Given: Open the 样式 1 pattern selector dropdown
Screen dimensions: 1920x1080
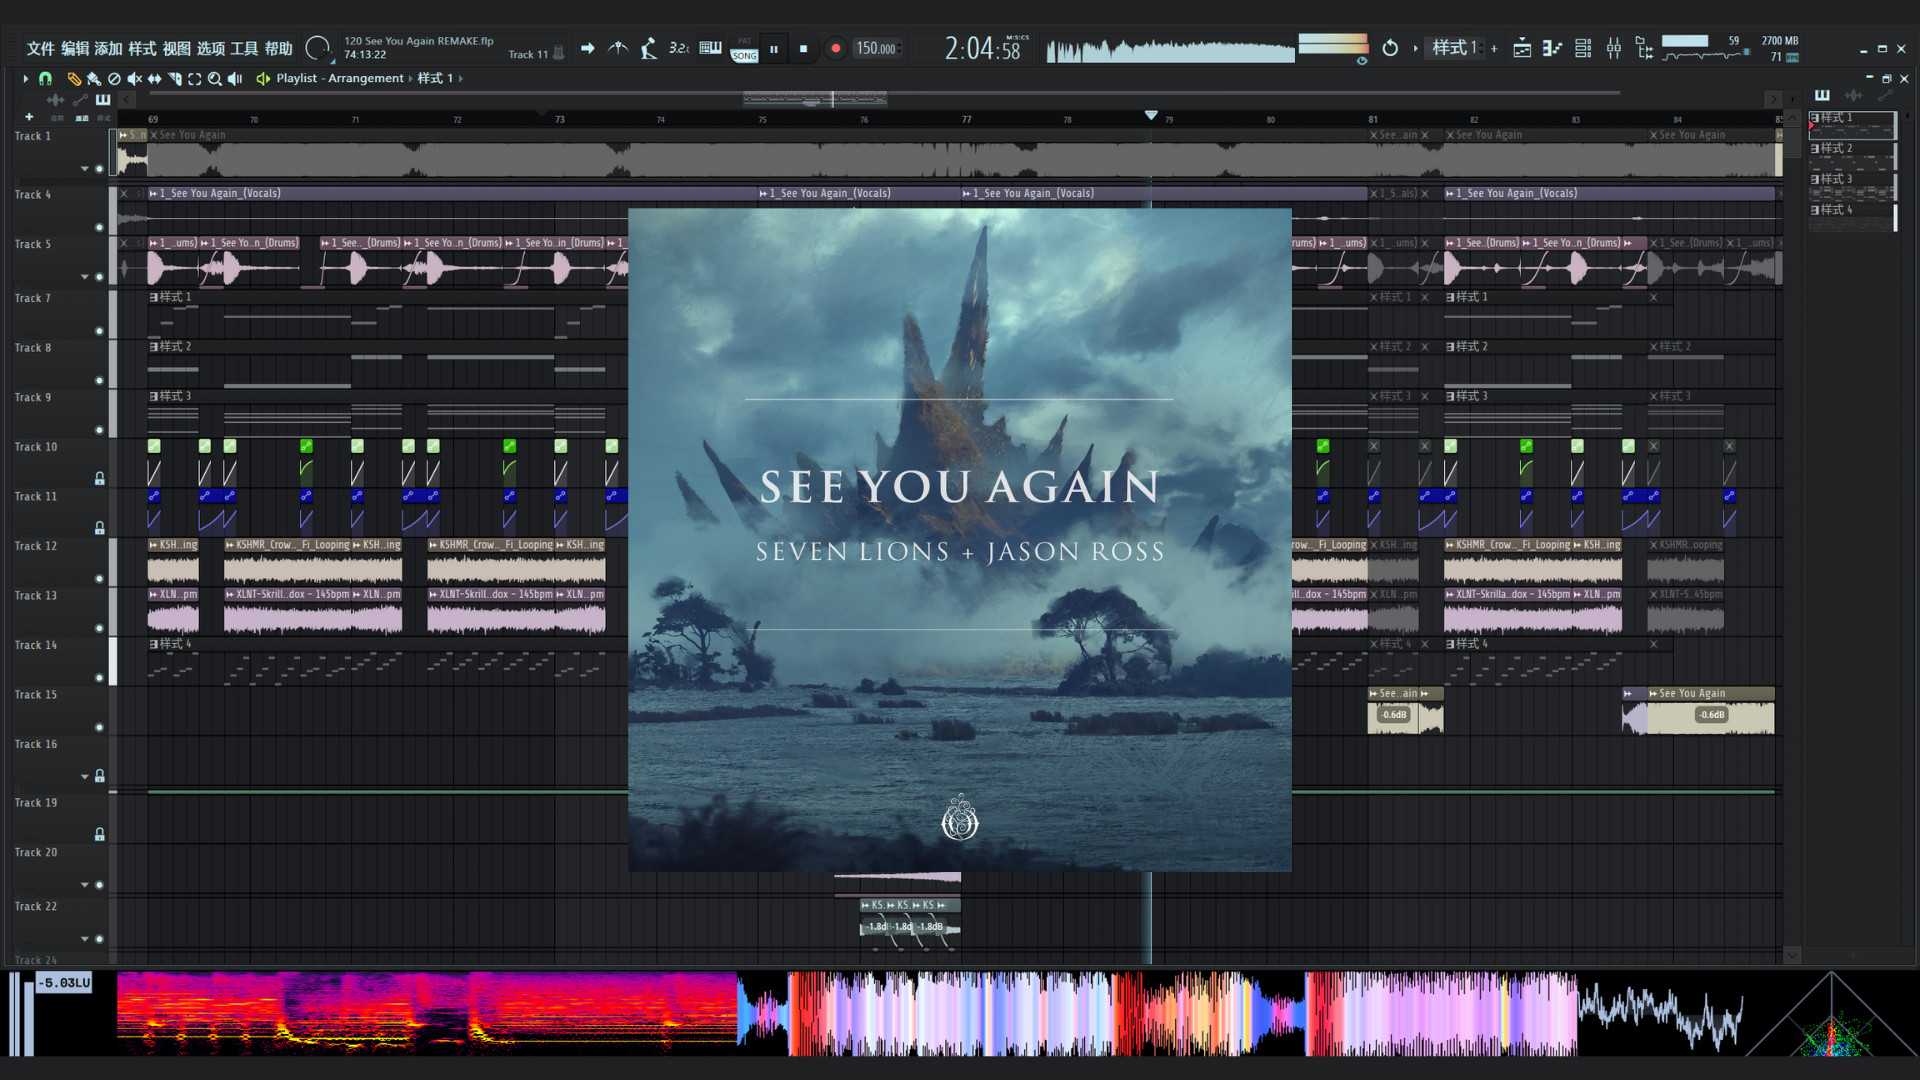Looking at the screenshot, I should (x=1454, y=48).
